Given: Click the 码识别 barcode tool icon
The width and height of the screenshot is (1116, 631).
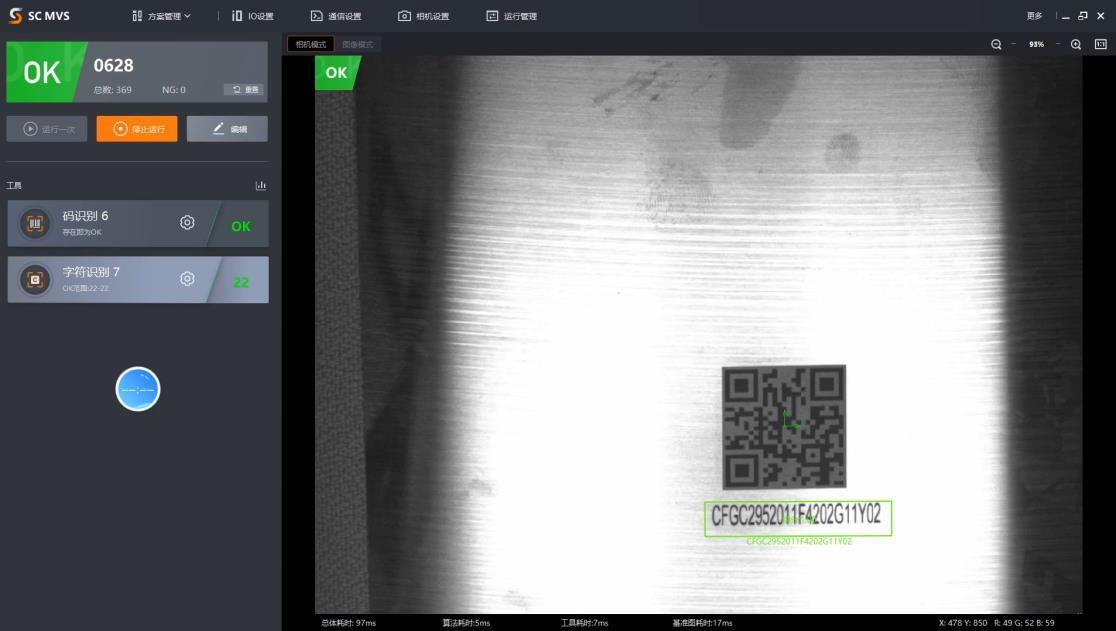Looking at the screenshot, I should point(35,224).
